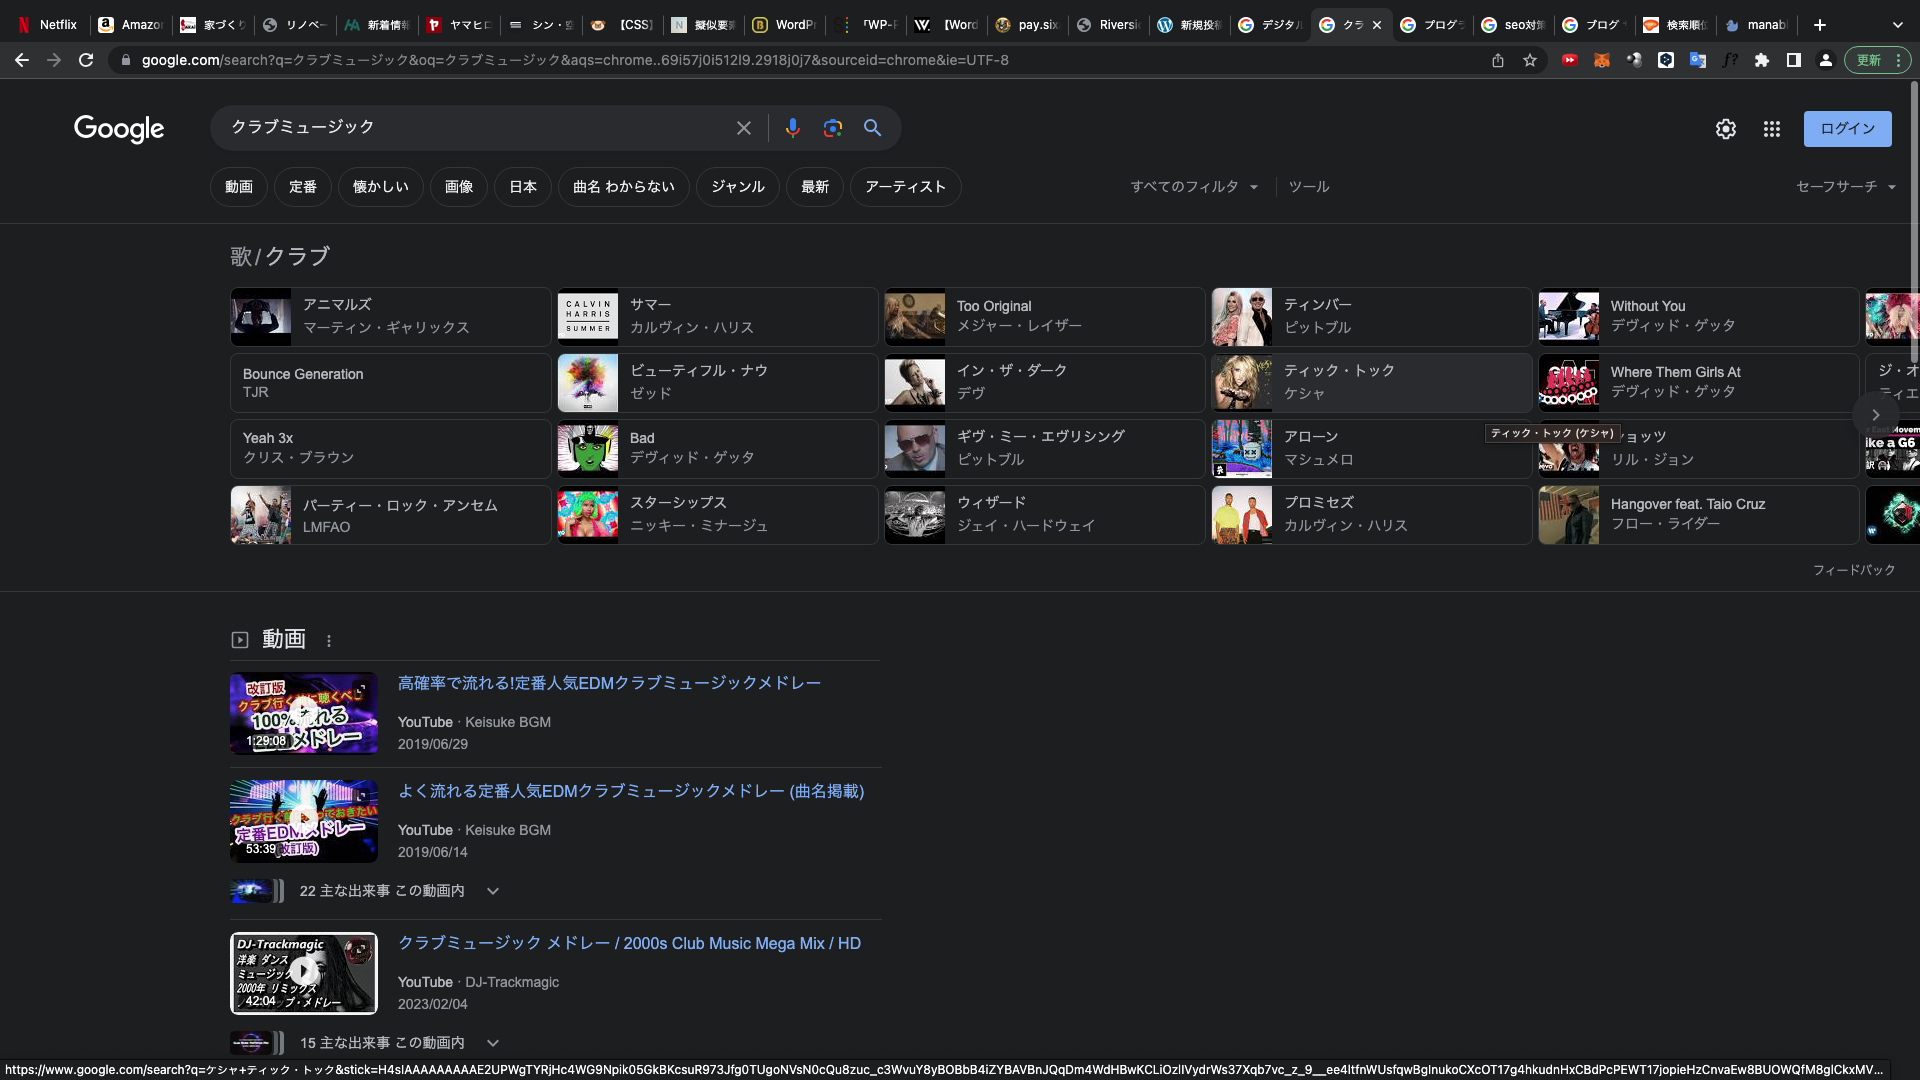
Task: Open Google apps grid
Action: (1772, 129)
